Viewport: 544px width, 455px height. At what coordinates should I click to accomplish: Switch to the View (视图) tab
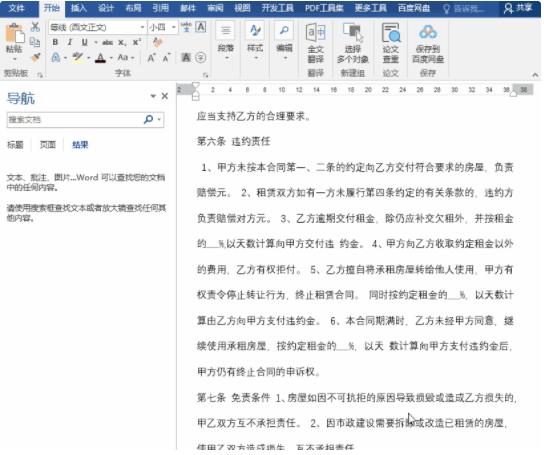[x=243, y=8]
